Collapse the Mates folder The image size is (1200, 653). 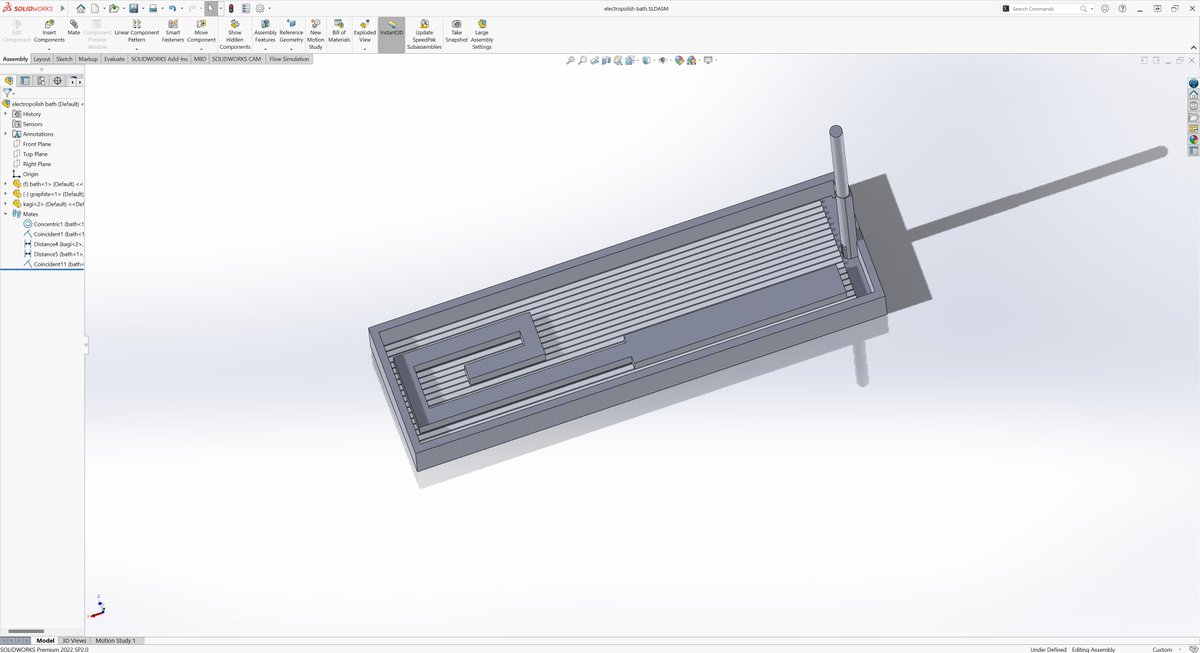5,214
